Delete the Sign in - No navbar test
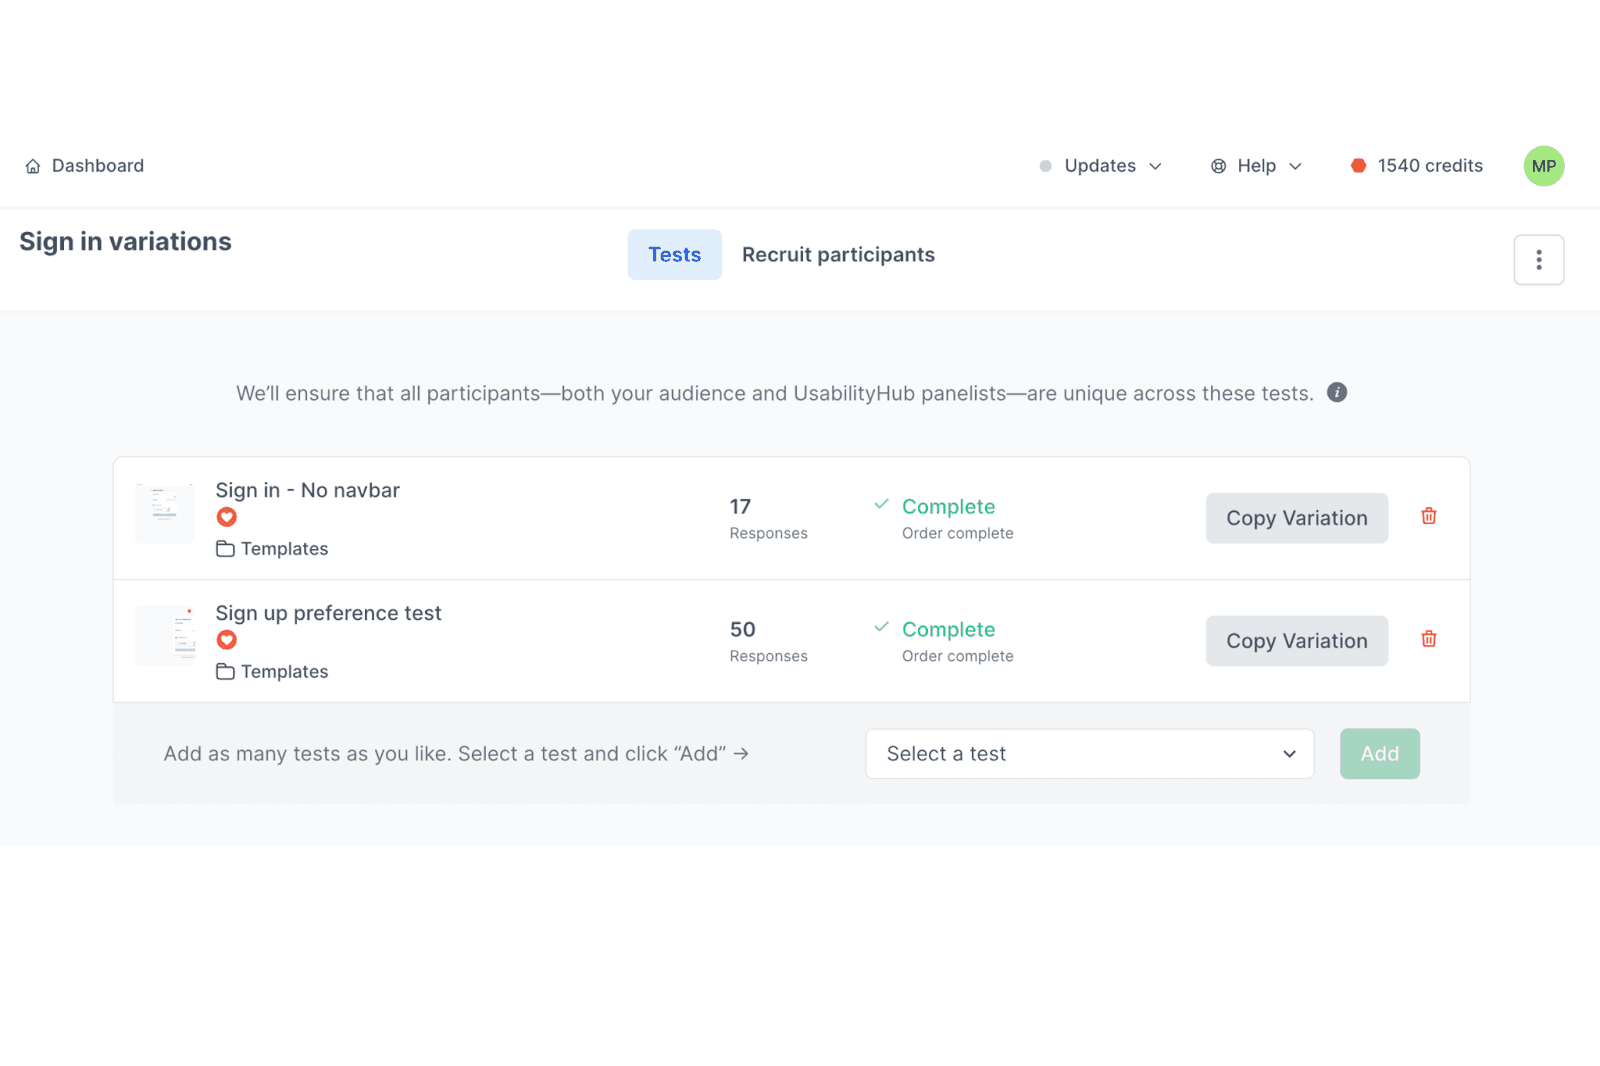Image resolution: width=1600 pixels, height=1066 pixels. click(x=1429, y=516)
